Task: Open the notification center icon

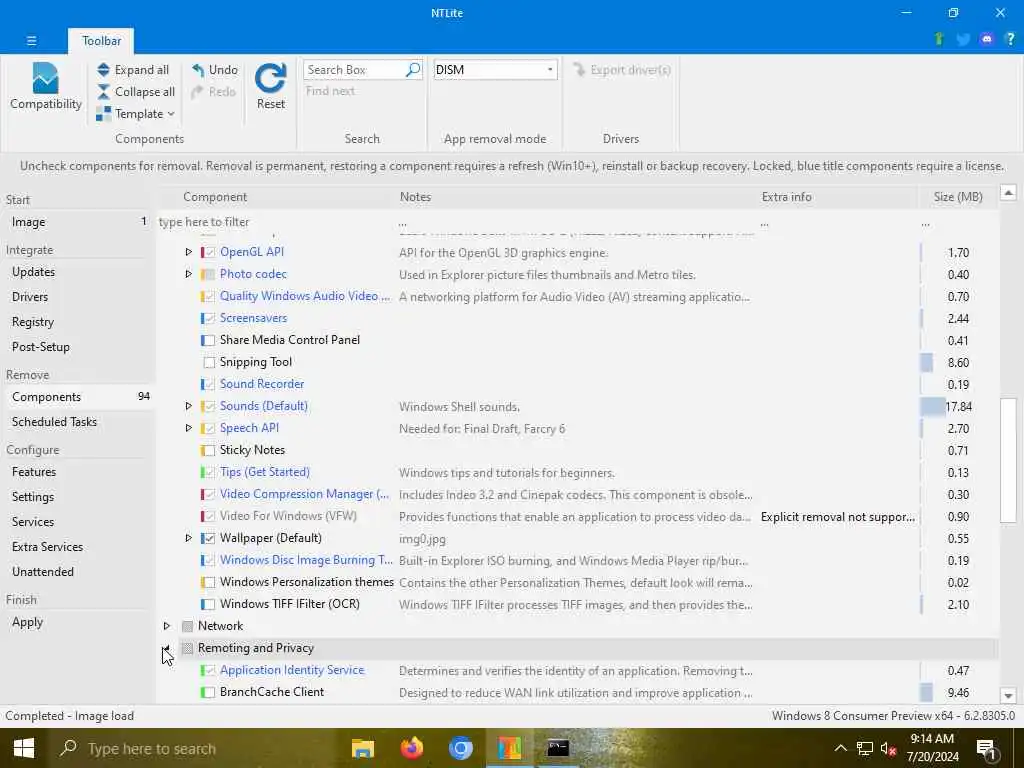Action: click(x=987, y=748)
